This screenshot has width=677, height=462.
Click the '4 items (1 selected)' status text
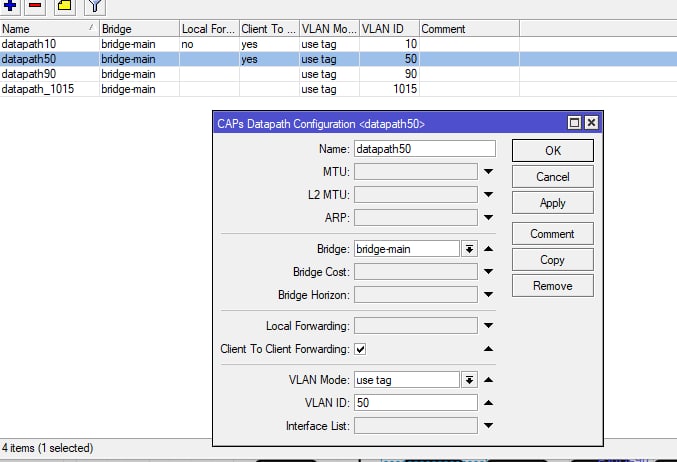click(x=47, y=448)
